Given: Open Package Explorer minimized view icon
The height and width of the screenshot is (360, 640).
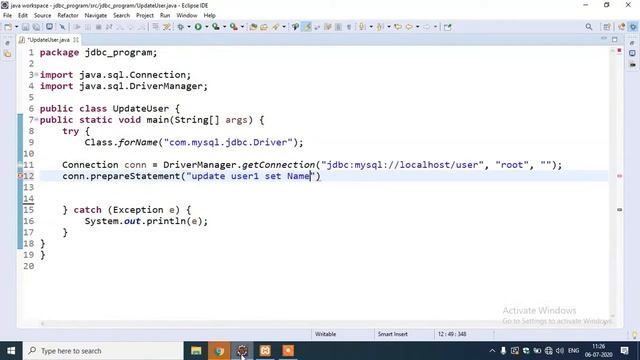Looking at the screenshot, I should 7,54.
